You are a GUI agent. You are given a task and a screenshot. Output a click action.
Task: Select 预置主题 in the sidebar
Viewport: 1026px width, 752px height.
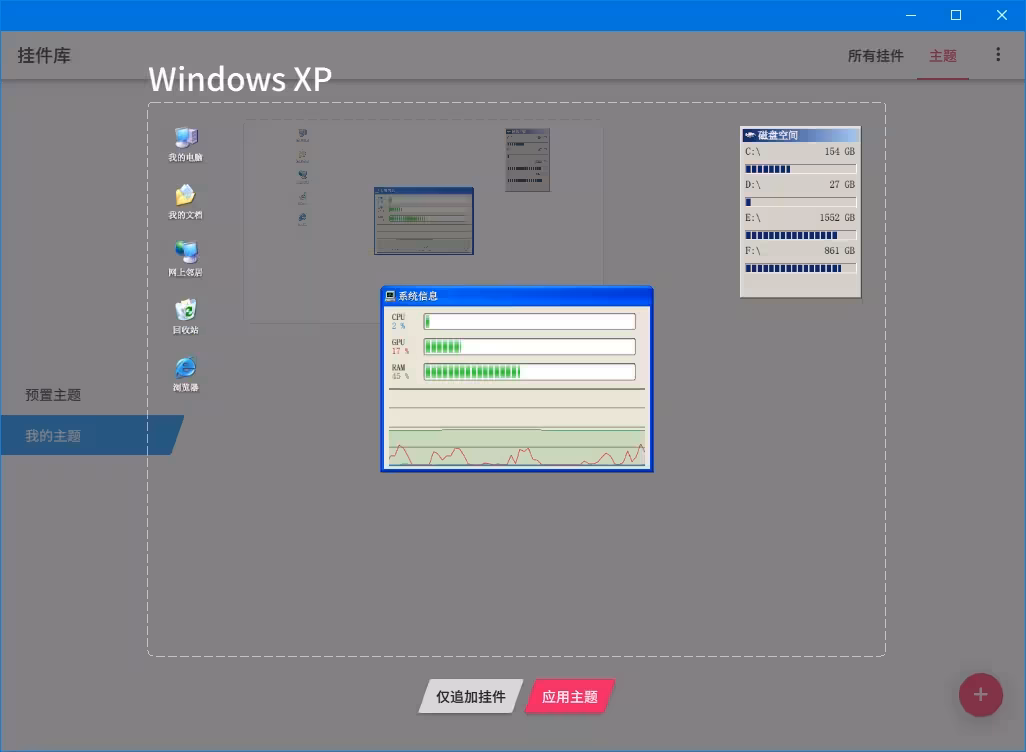[53, 395]
